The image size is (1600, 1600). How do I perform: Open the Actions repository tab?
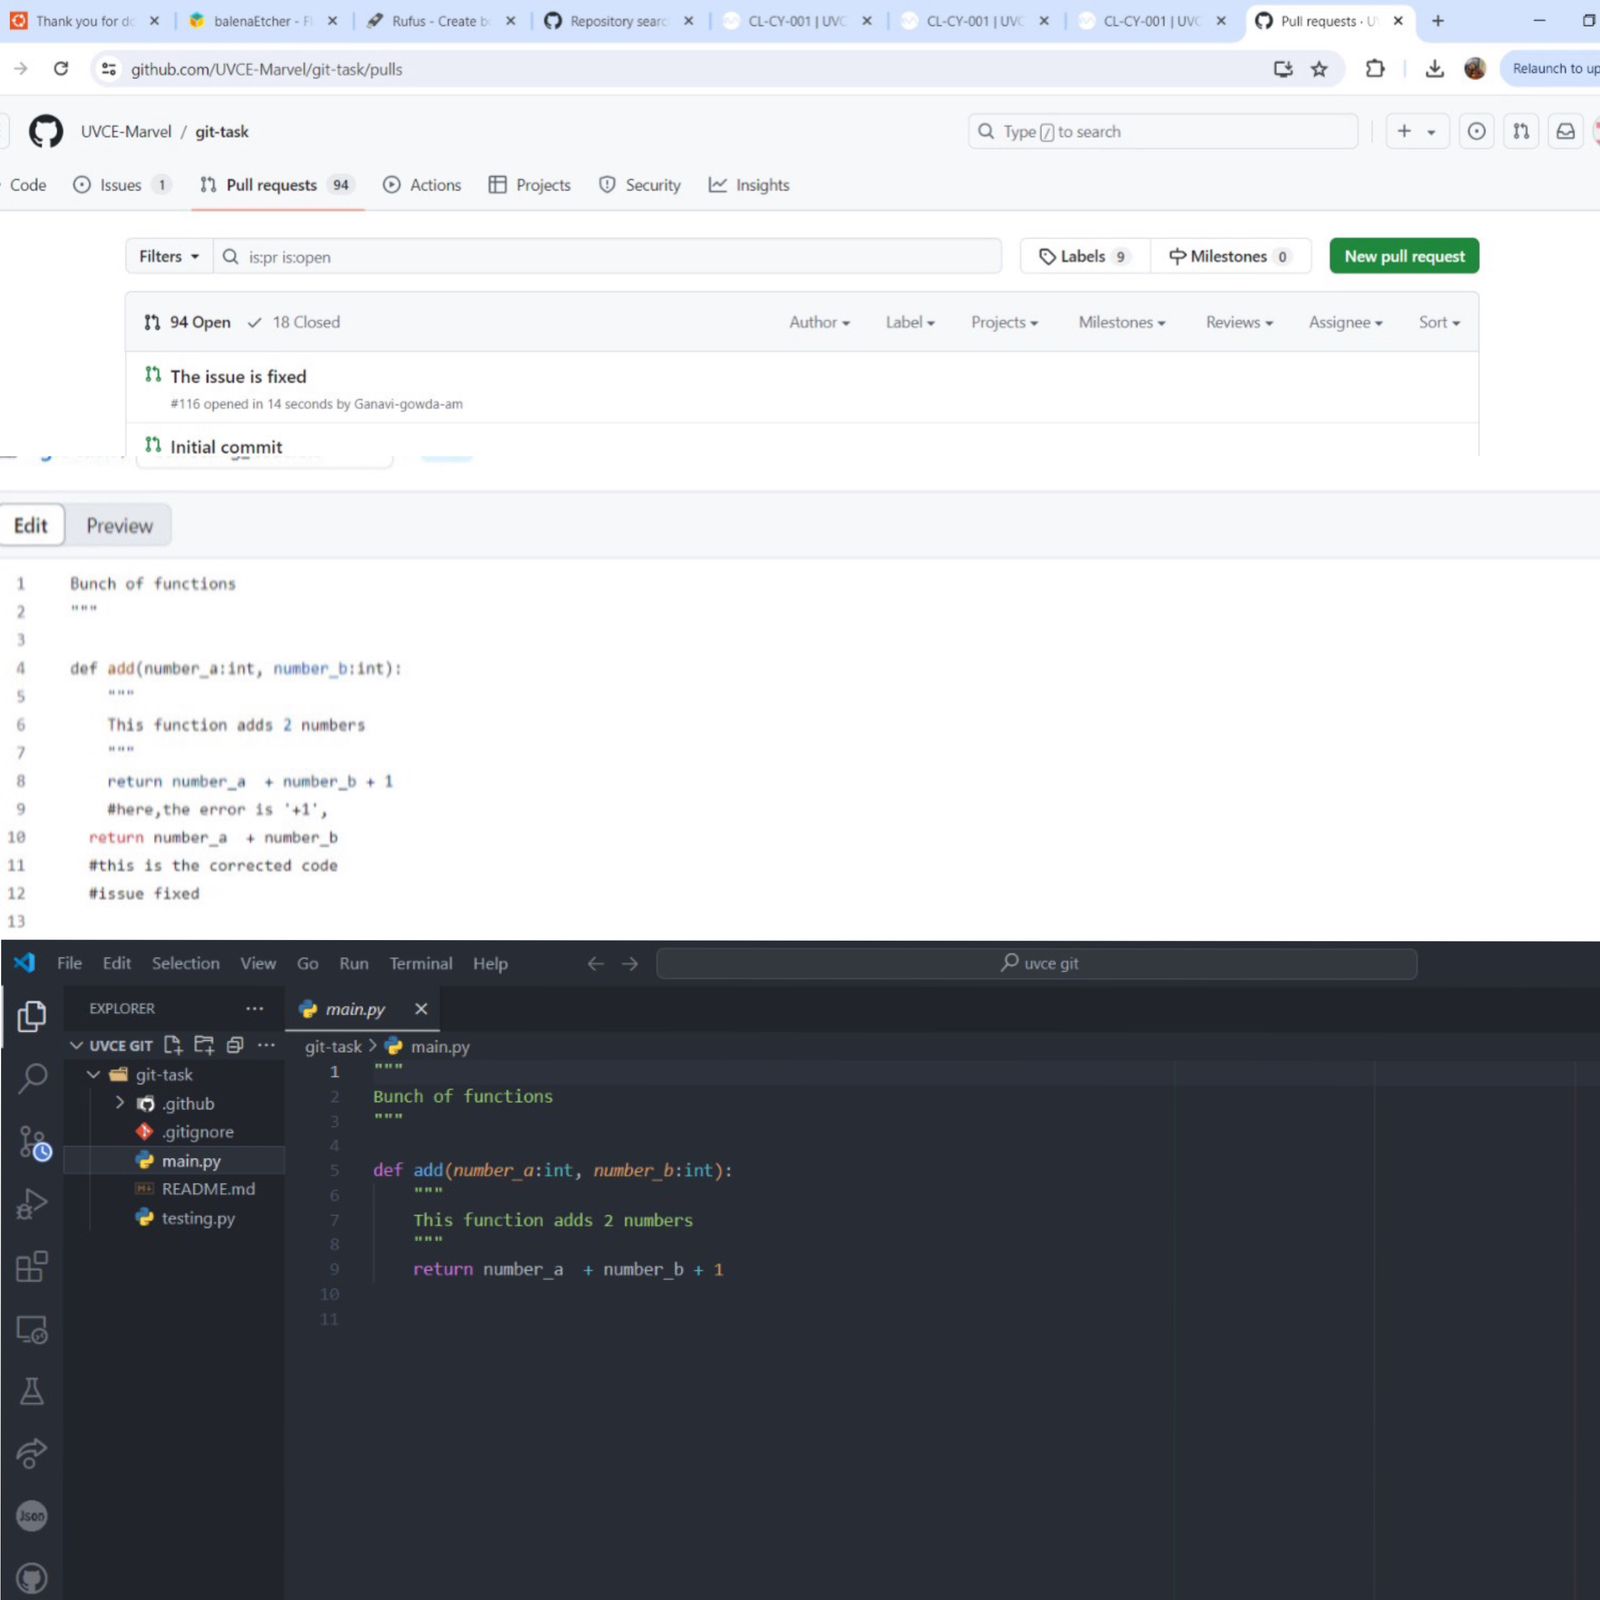click(x=422, y=185)
